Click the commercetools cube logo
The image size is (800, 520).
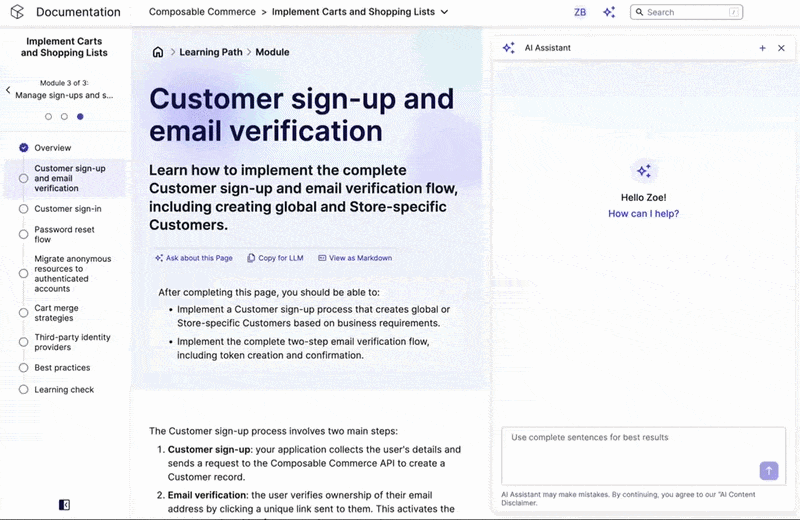(17, 12)
